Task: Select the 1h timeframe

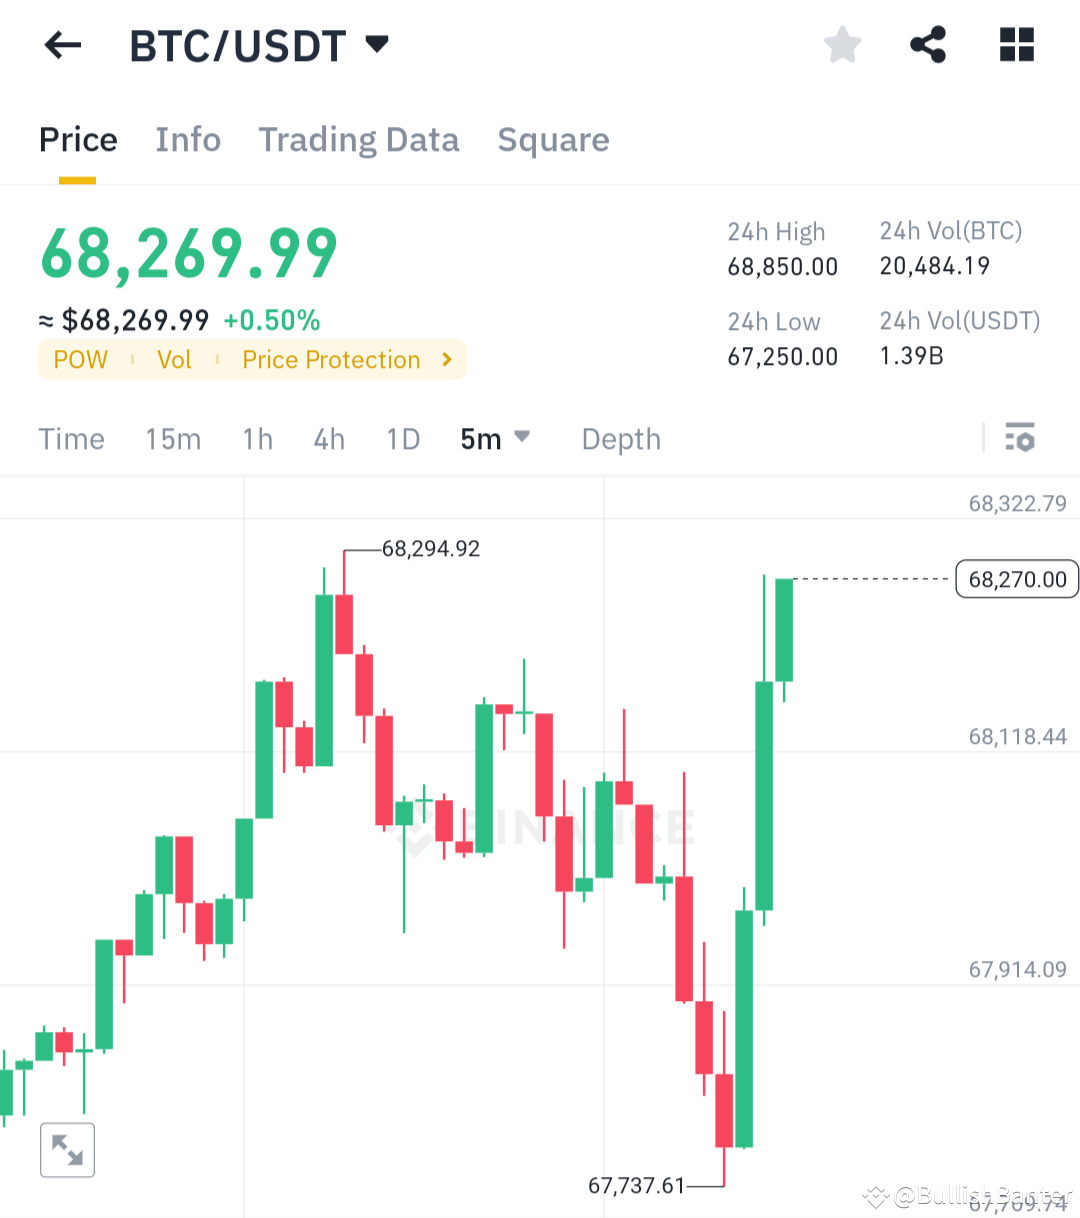Action: pyautogui.click(x=257, y=438)
